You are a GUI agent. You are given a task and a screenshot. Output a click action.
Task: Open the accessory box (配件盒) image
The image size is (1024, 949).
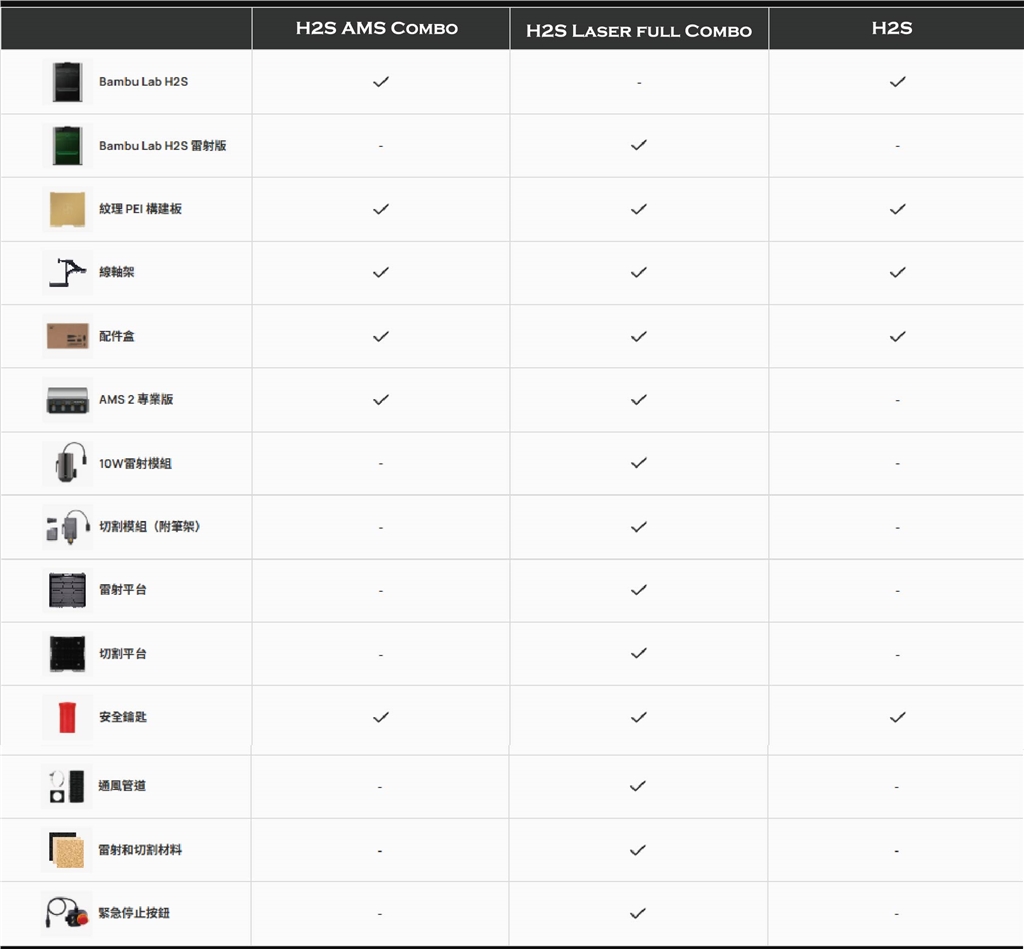pyautogui.click(x=67, y=336)
